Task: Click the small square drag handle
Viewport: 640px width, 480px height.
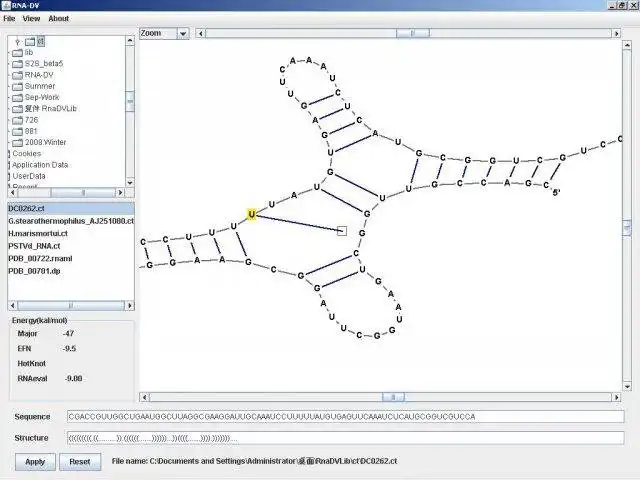Action: [342, 231]
